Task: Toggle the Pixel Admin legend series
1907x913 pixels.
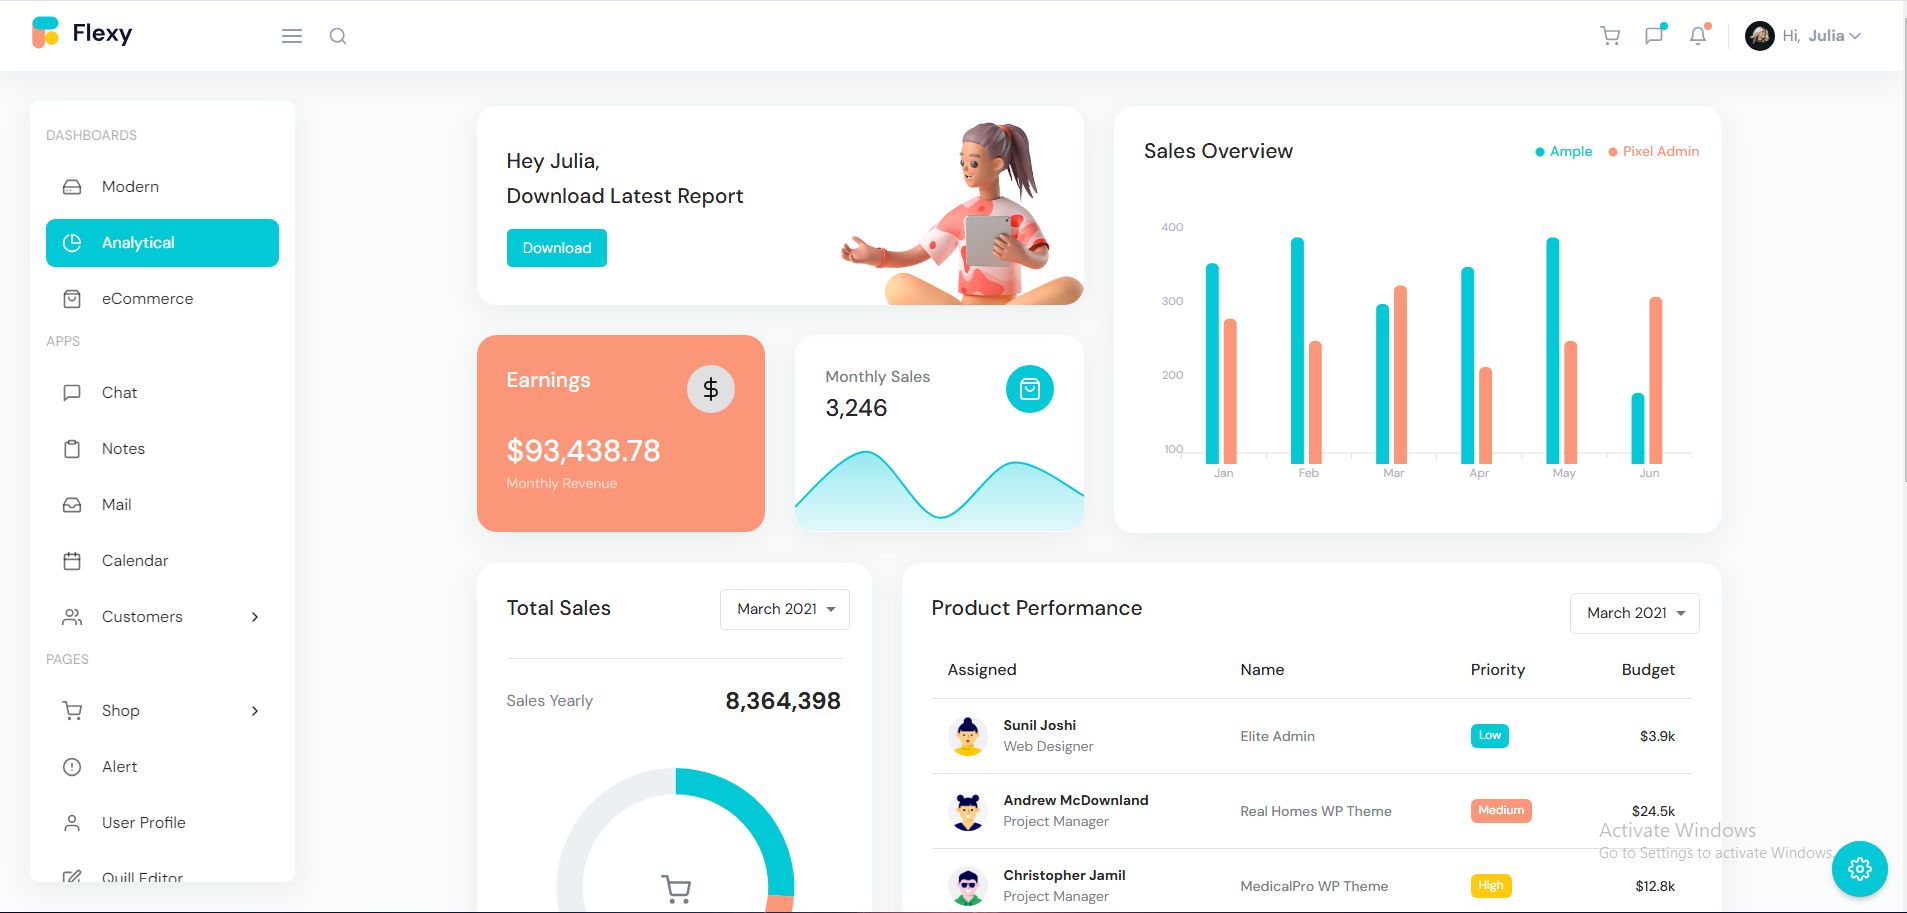Action: (1654, 151)
